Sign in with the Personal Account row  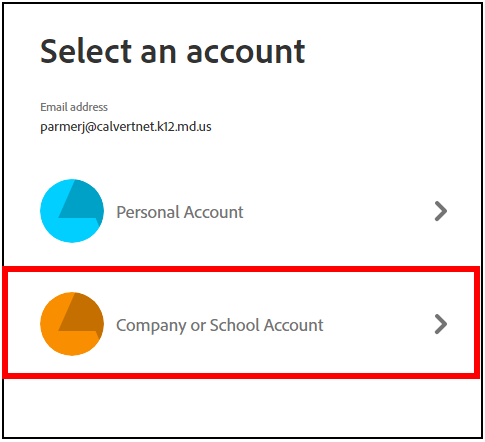point(243,211)
